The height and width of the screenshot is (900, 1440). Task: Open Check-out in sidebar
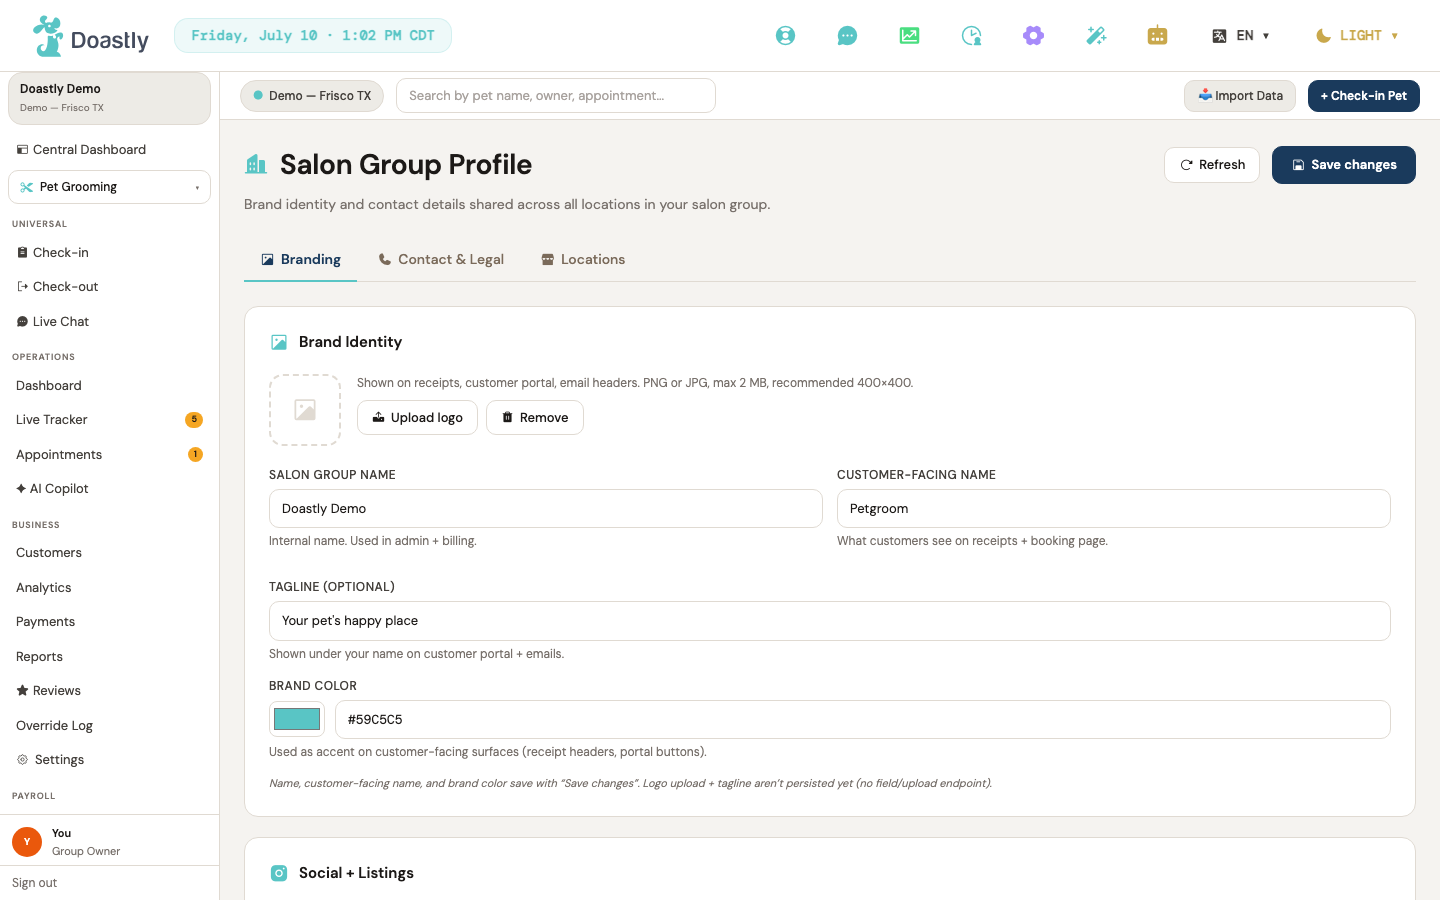[x=109, y=287]
